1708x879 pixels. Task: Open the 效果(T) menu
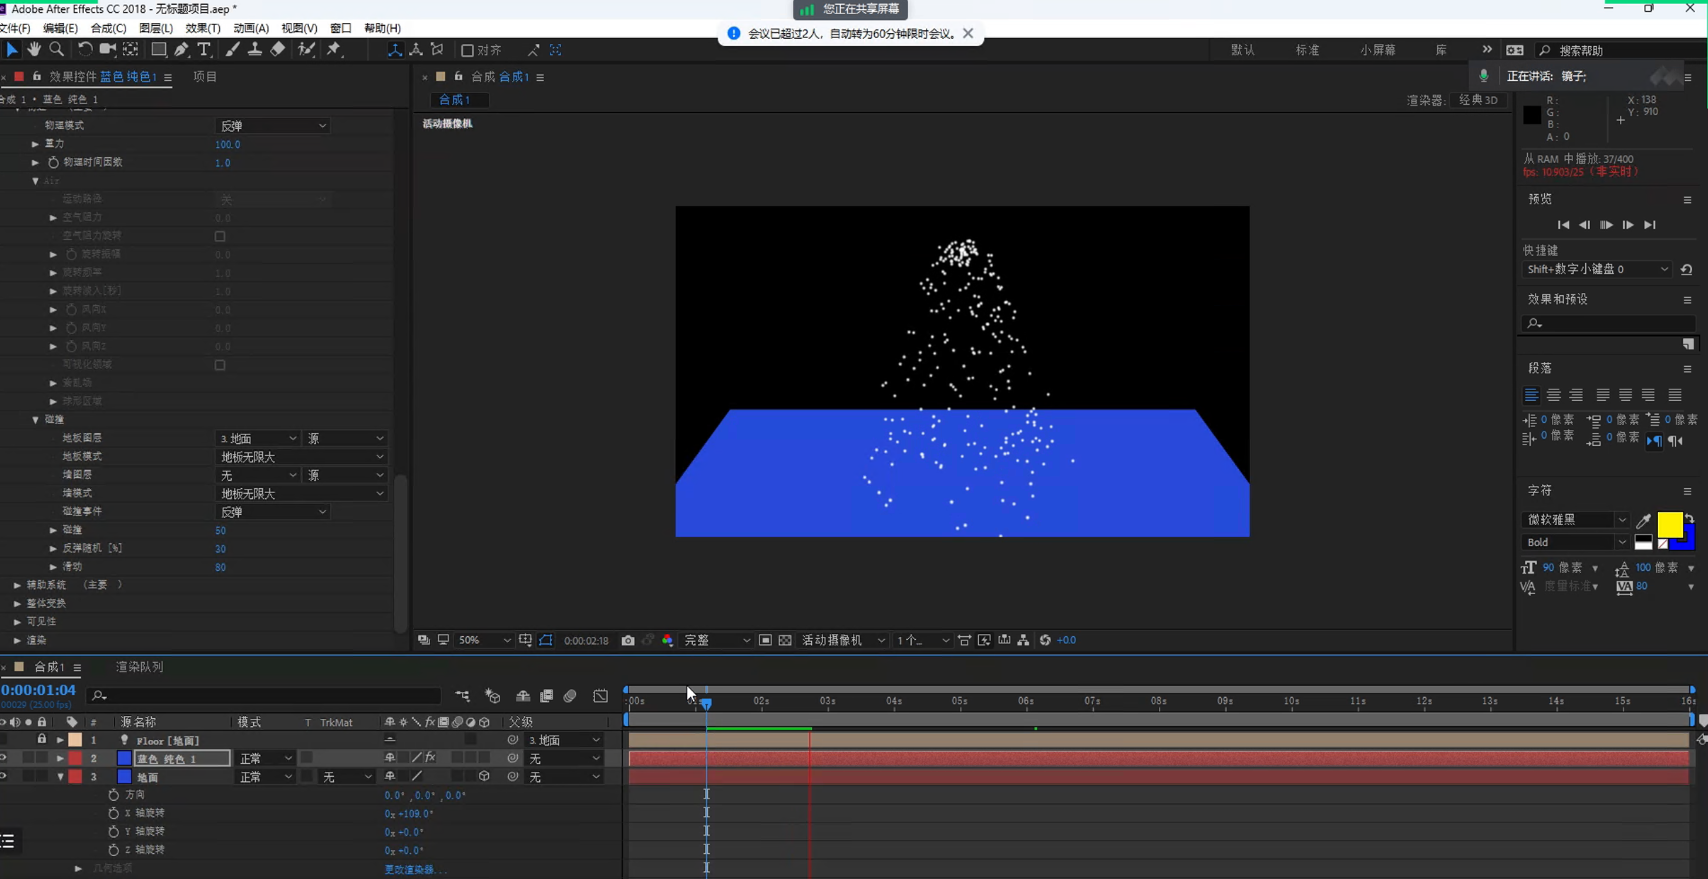click(x=202, y=28)
